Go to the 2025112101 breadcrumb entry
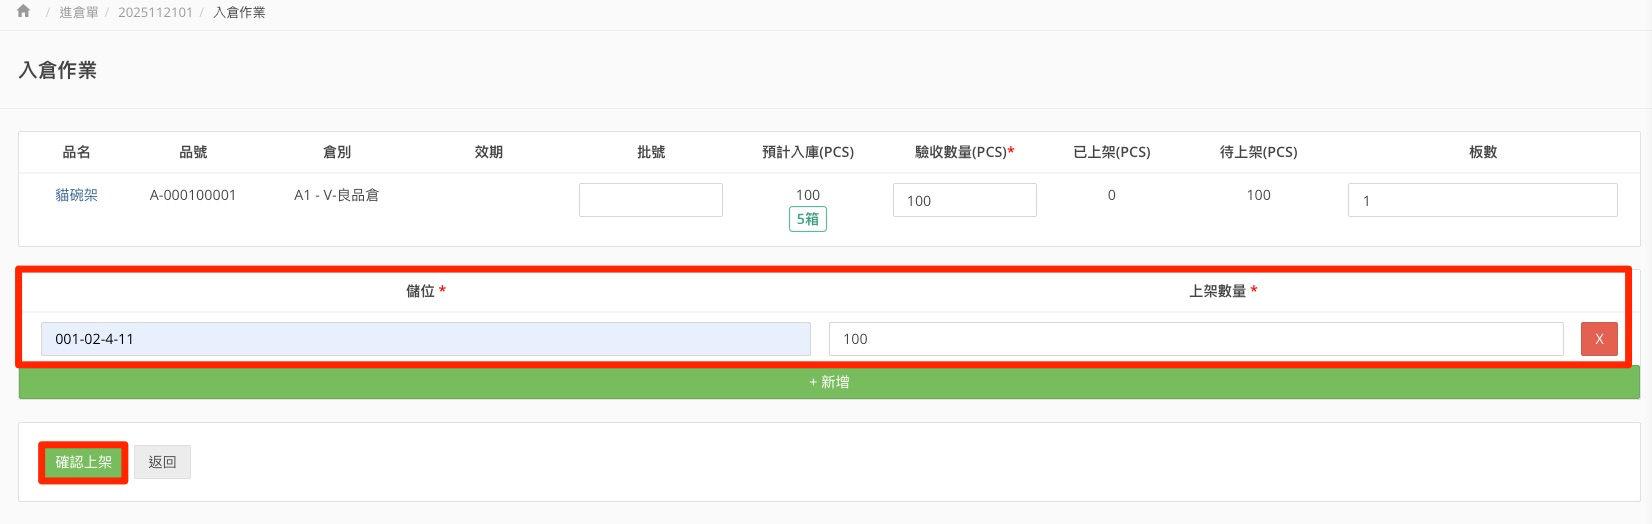Screen dimensions: 1652x524 point(155,12)
